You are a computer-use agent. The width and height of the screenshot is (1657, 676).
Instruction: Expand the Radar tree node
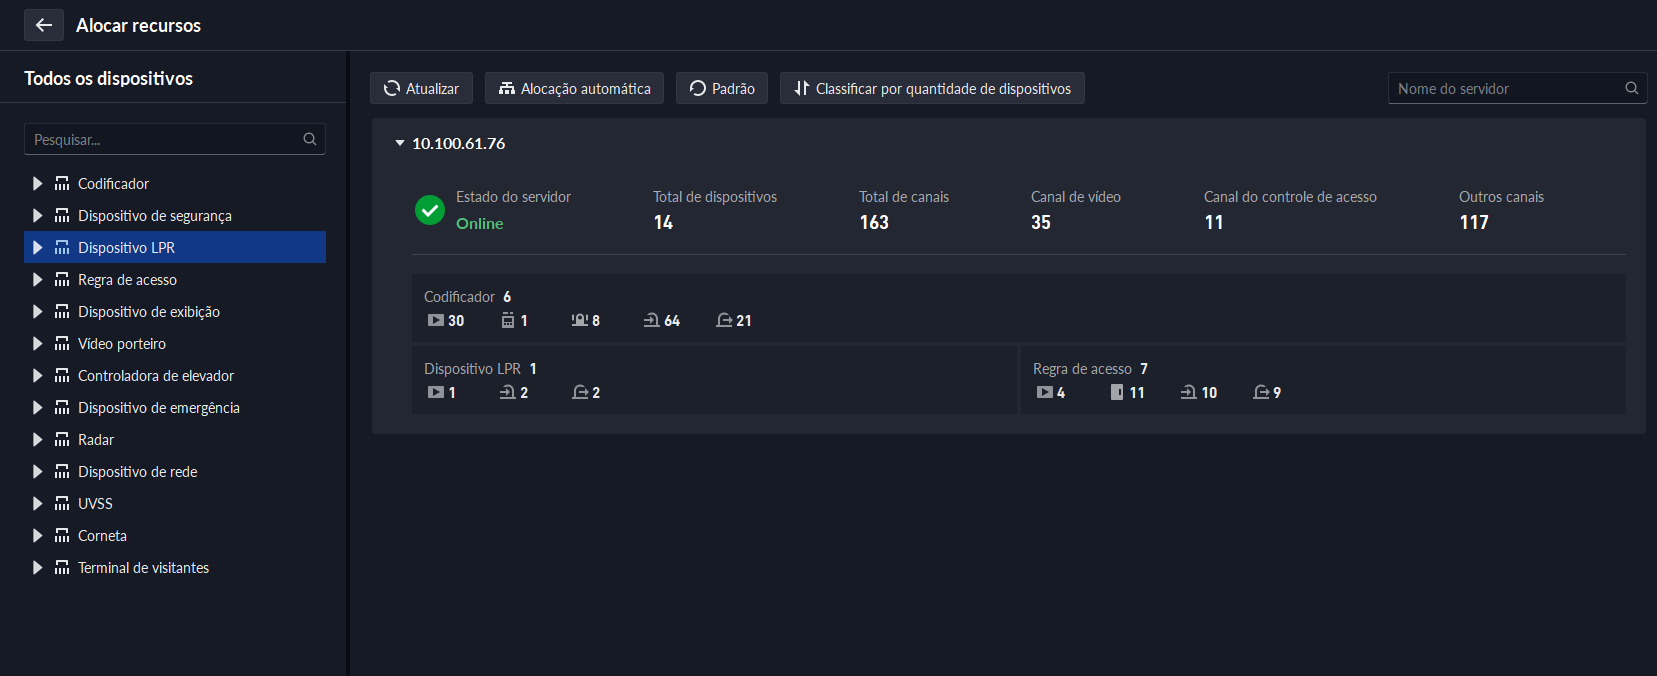(x=37, y=440)
